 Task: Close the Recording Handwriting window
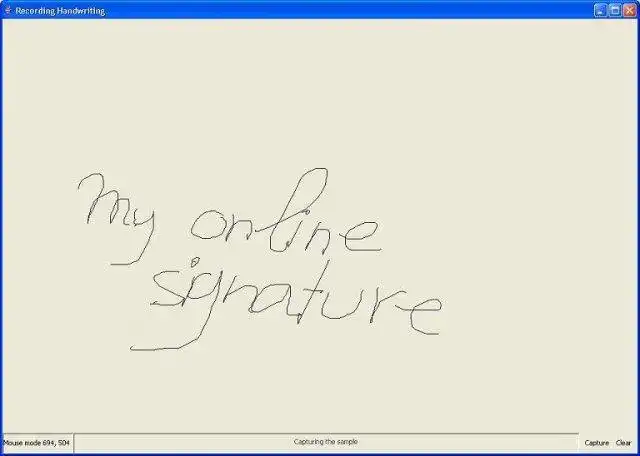click(629, 11)
